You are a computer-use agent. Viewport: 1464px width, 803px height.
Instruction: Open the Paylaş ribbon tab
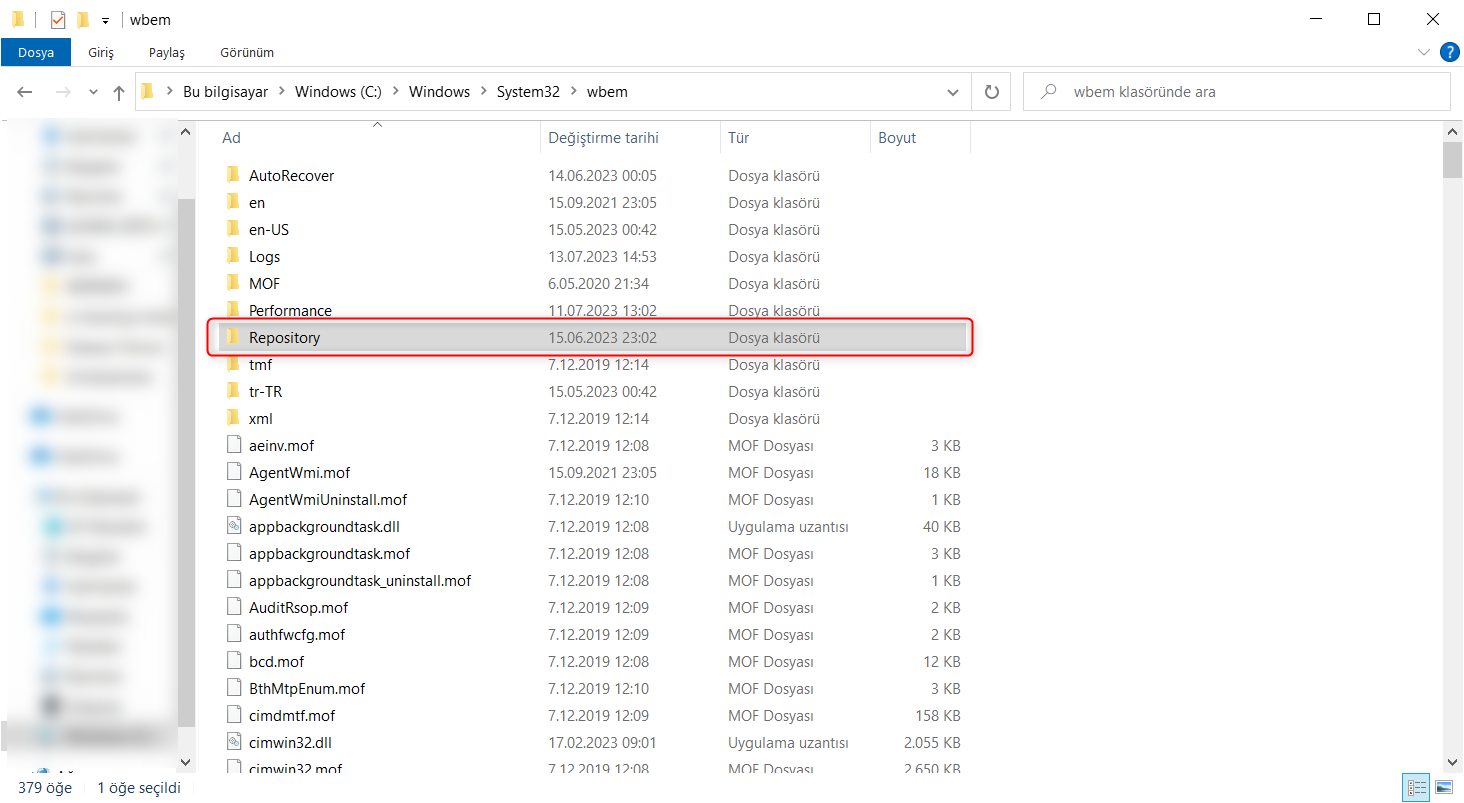click(167, 52)
